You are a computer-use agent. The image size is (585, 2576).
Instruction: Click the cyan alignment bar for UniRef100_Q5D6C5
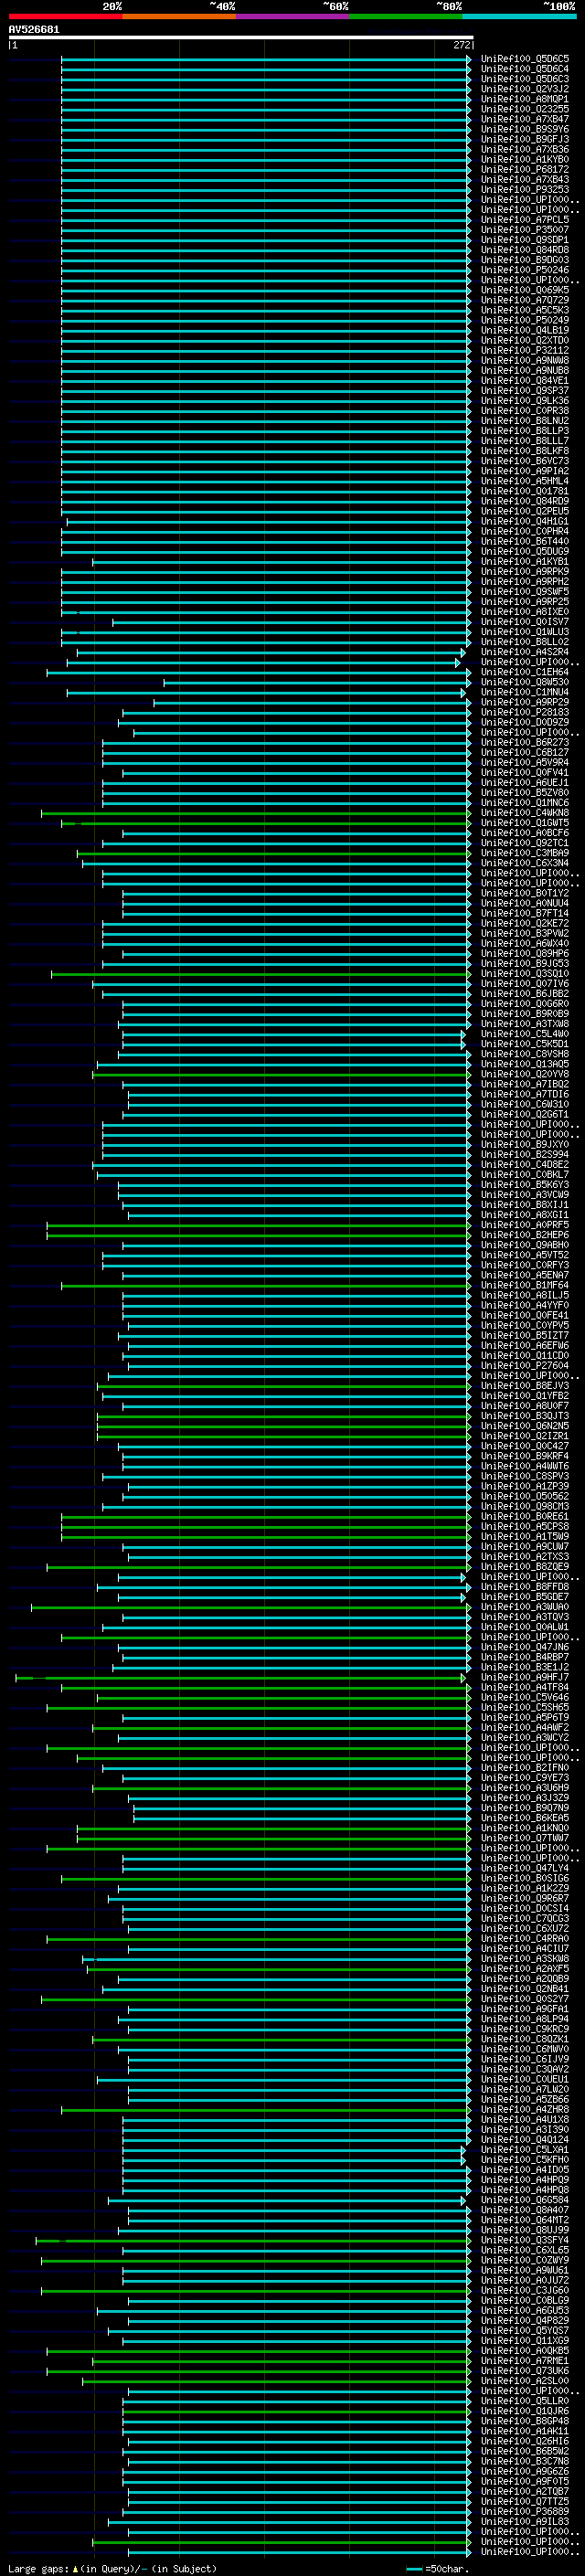(265, 59)
